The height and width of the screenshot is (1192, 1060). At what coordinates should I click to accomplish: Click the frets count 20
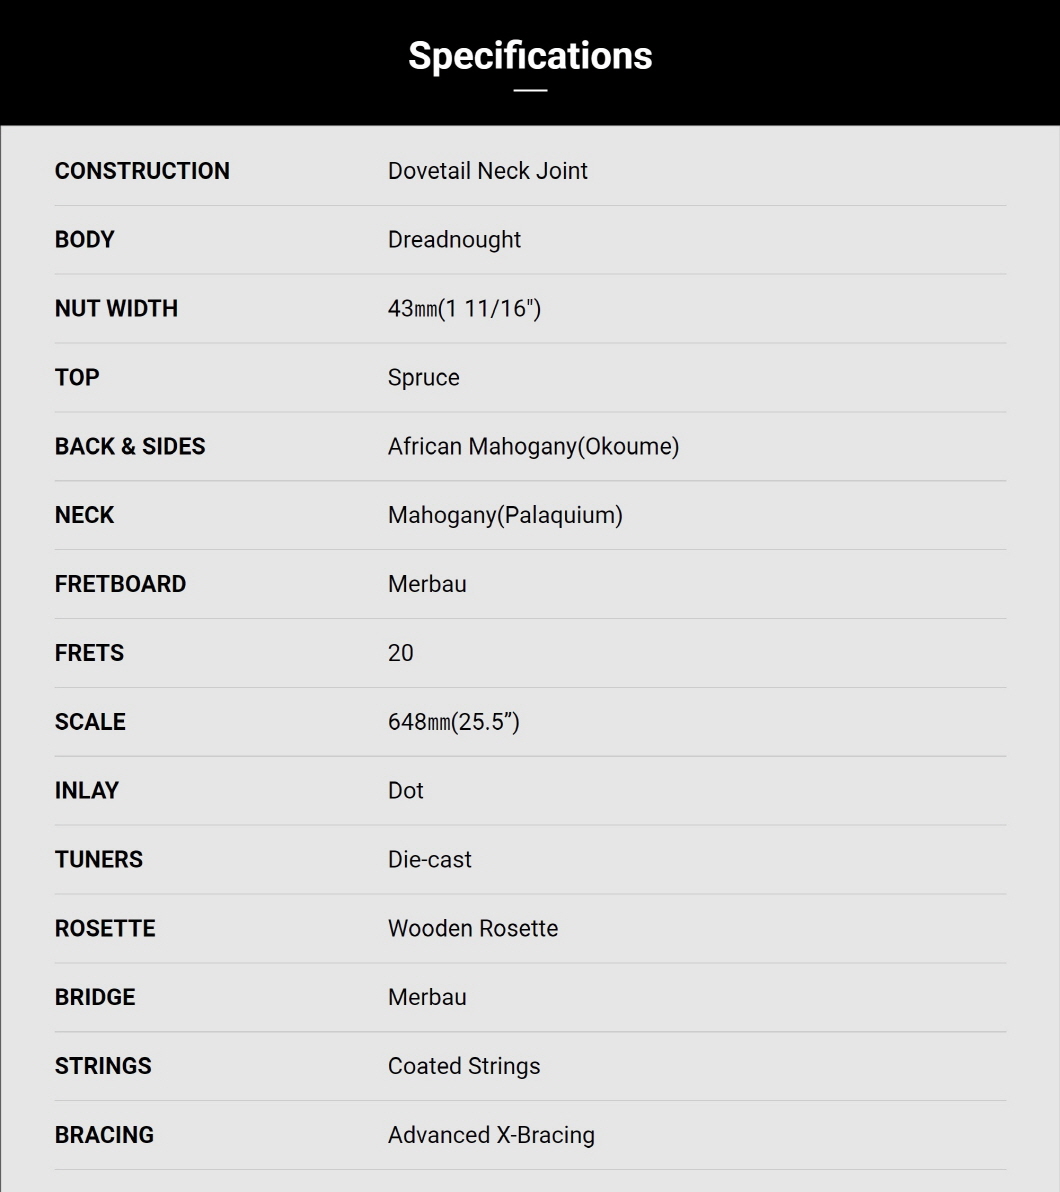click(401, 653)
